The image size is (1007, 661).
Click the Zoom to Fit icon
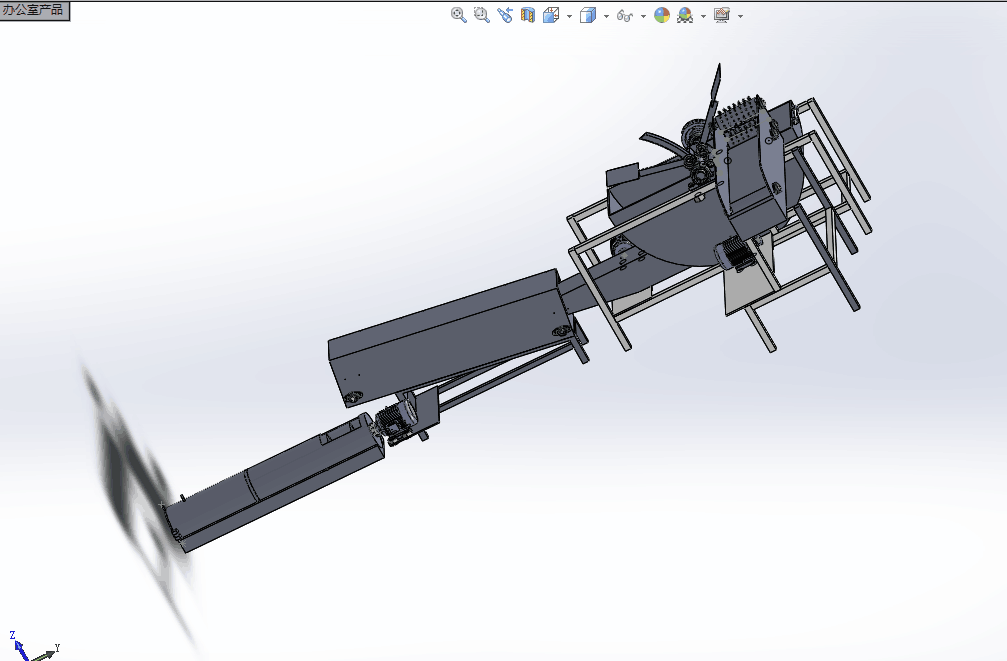tap(459, 15)
